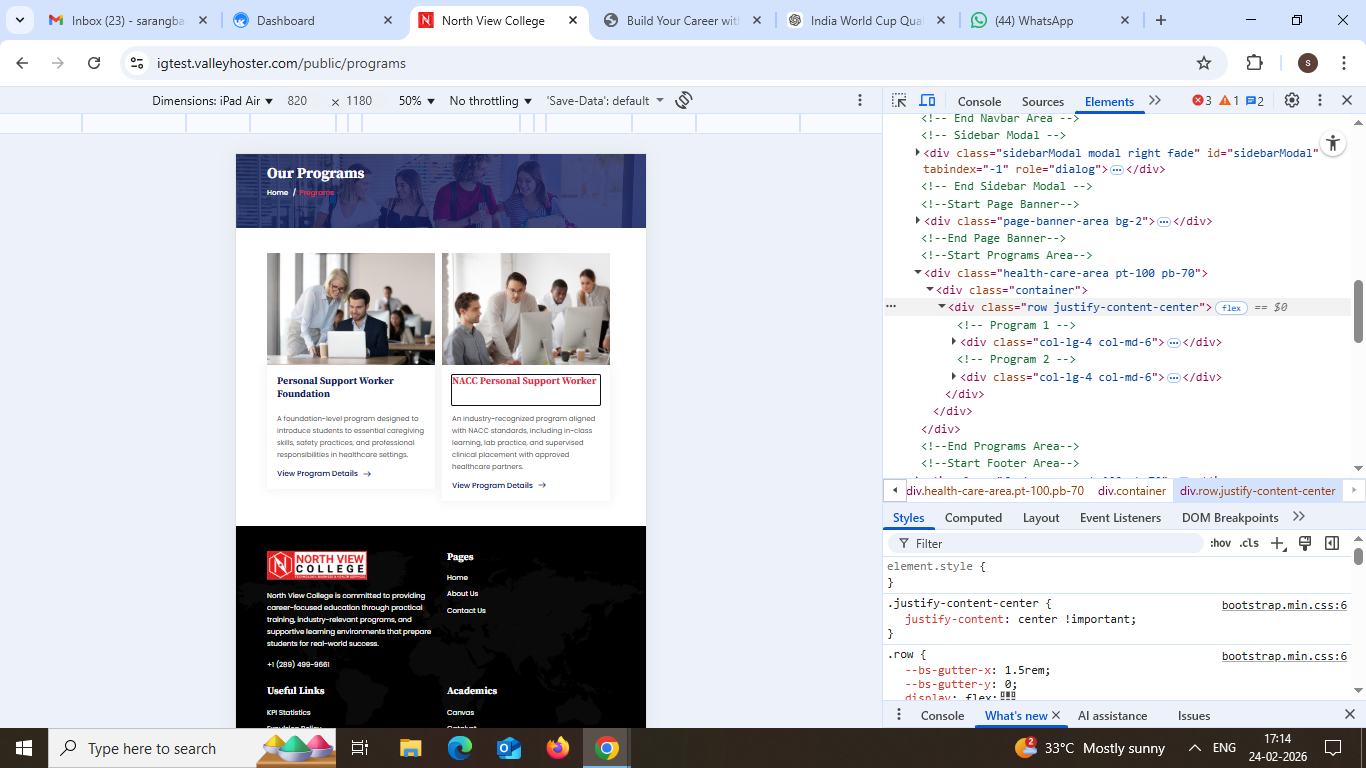Open DevTools customize three-dot menu

click(x=1320, y=100)
